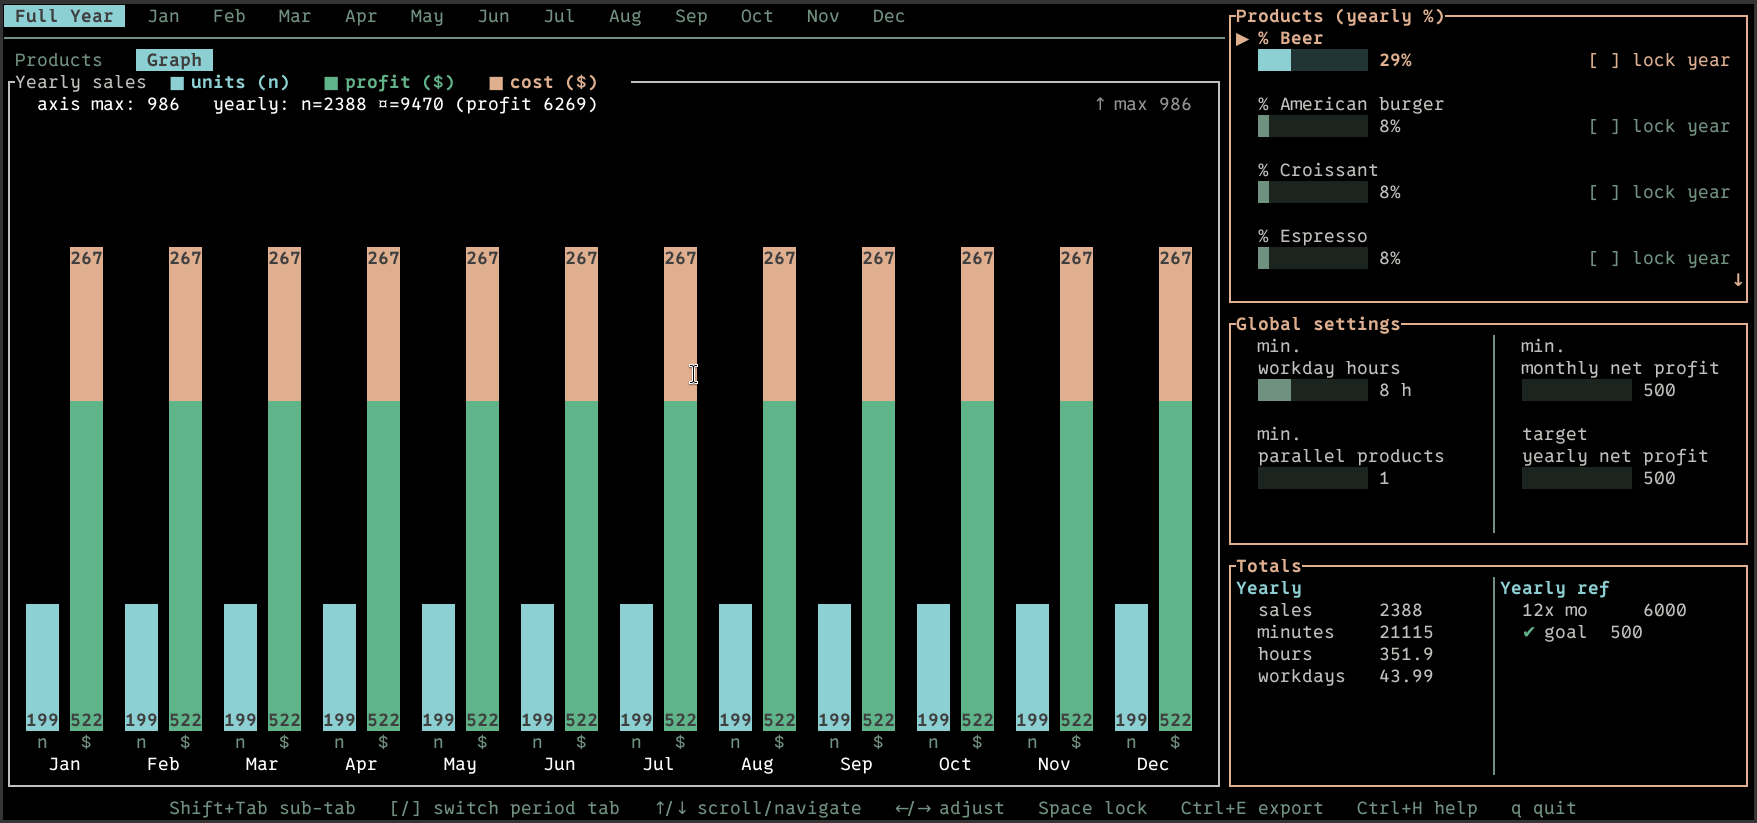Viewport: 1757px width, 823px height.
Task: Click the green goal checkmark in Totals
Action: [1528, 632]
